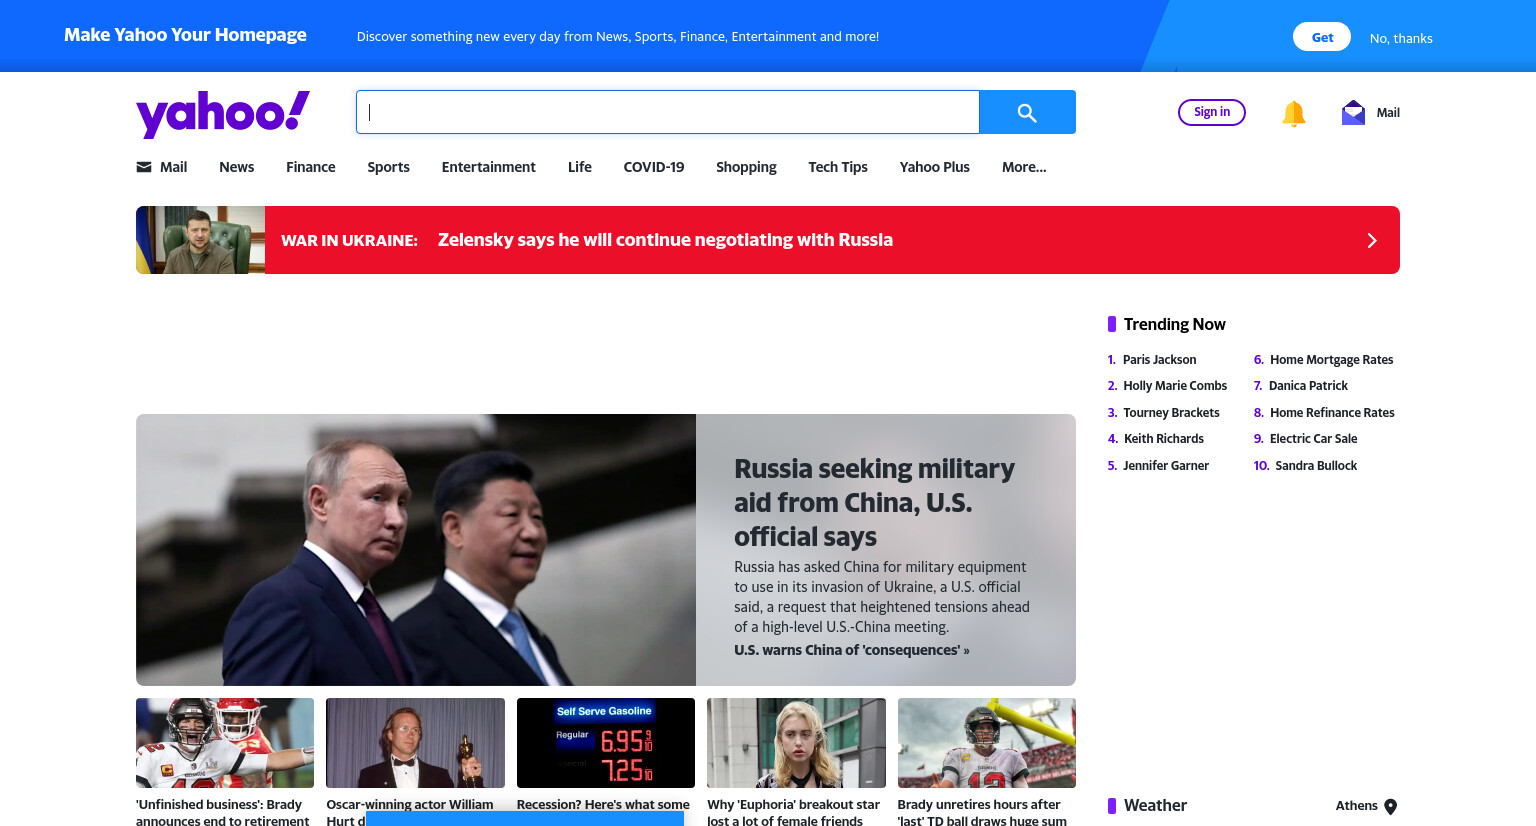1536x826 pixels.
Task: Open the Entertainment navigation tab
Action: tap(489, 167)
